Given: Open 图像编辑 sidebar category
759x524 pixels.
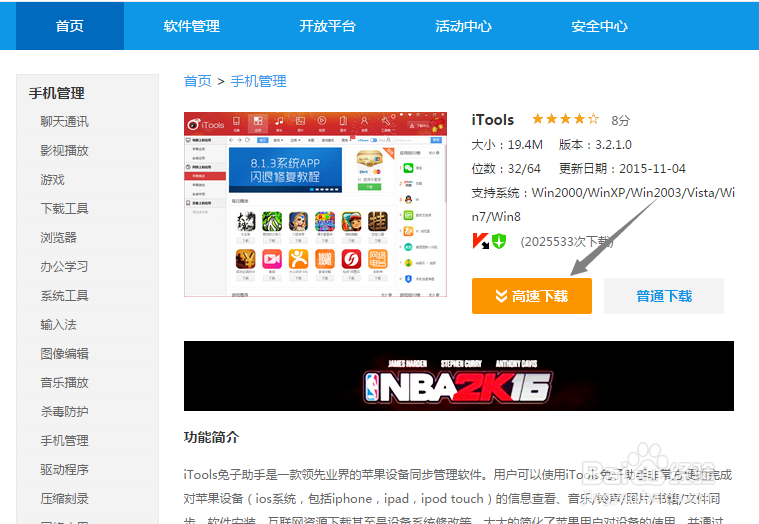Looking at the screenshot, I should pos(64,354).
